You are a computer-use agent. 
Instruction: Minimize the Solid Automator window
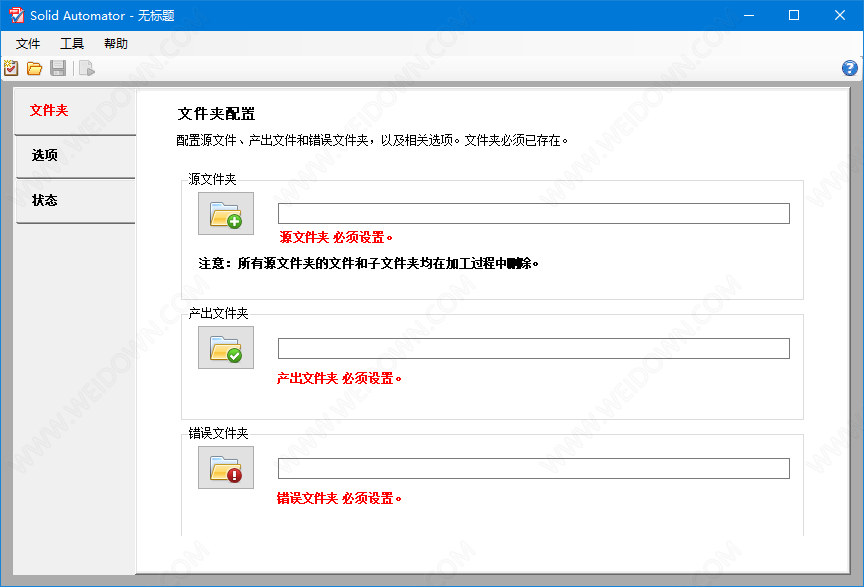[x=748, y=15]
